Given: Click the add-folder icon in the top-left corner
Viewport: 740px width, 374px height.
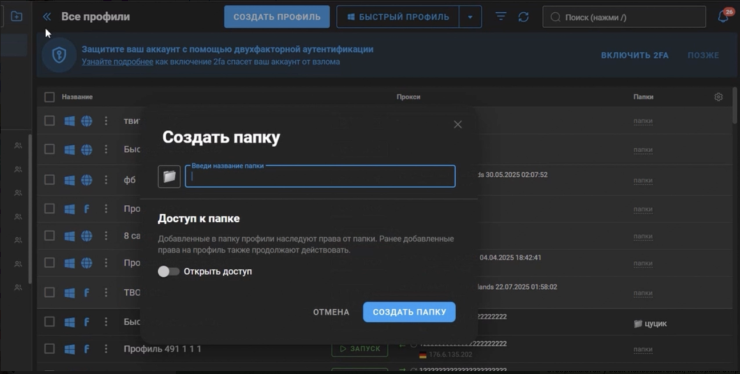Looking at the screenshot, I should point(16,16).
